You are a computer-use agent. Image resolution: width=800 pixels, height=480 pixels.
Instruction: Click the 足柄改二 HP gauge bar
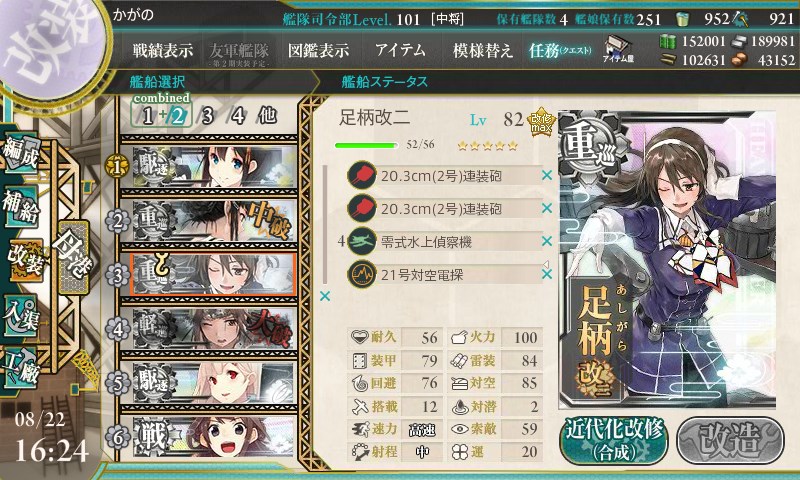pos(366,145)
